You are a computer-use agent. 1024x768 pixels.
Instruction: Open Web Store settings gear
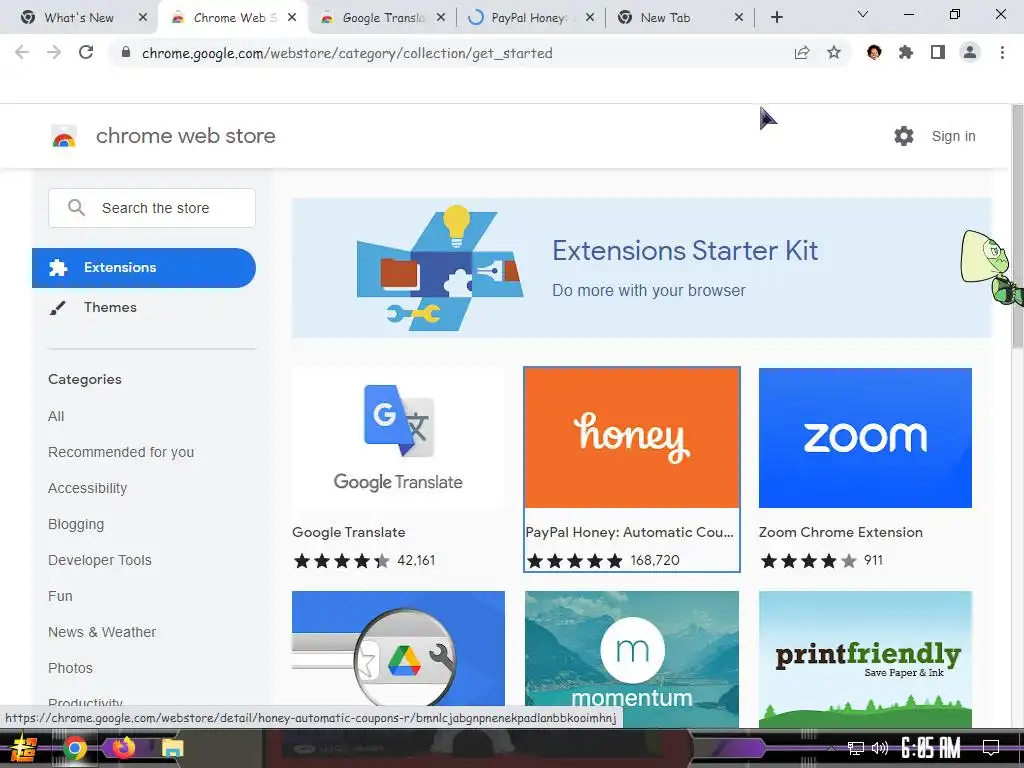904,136
